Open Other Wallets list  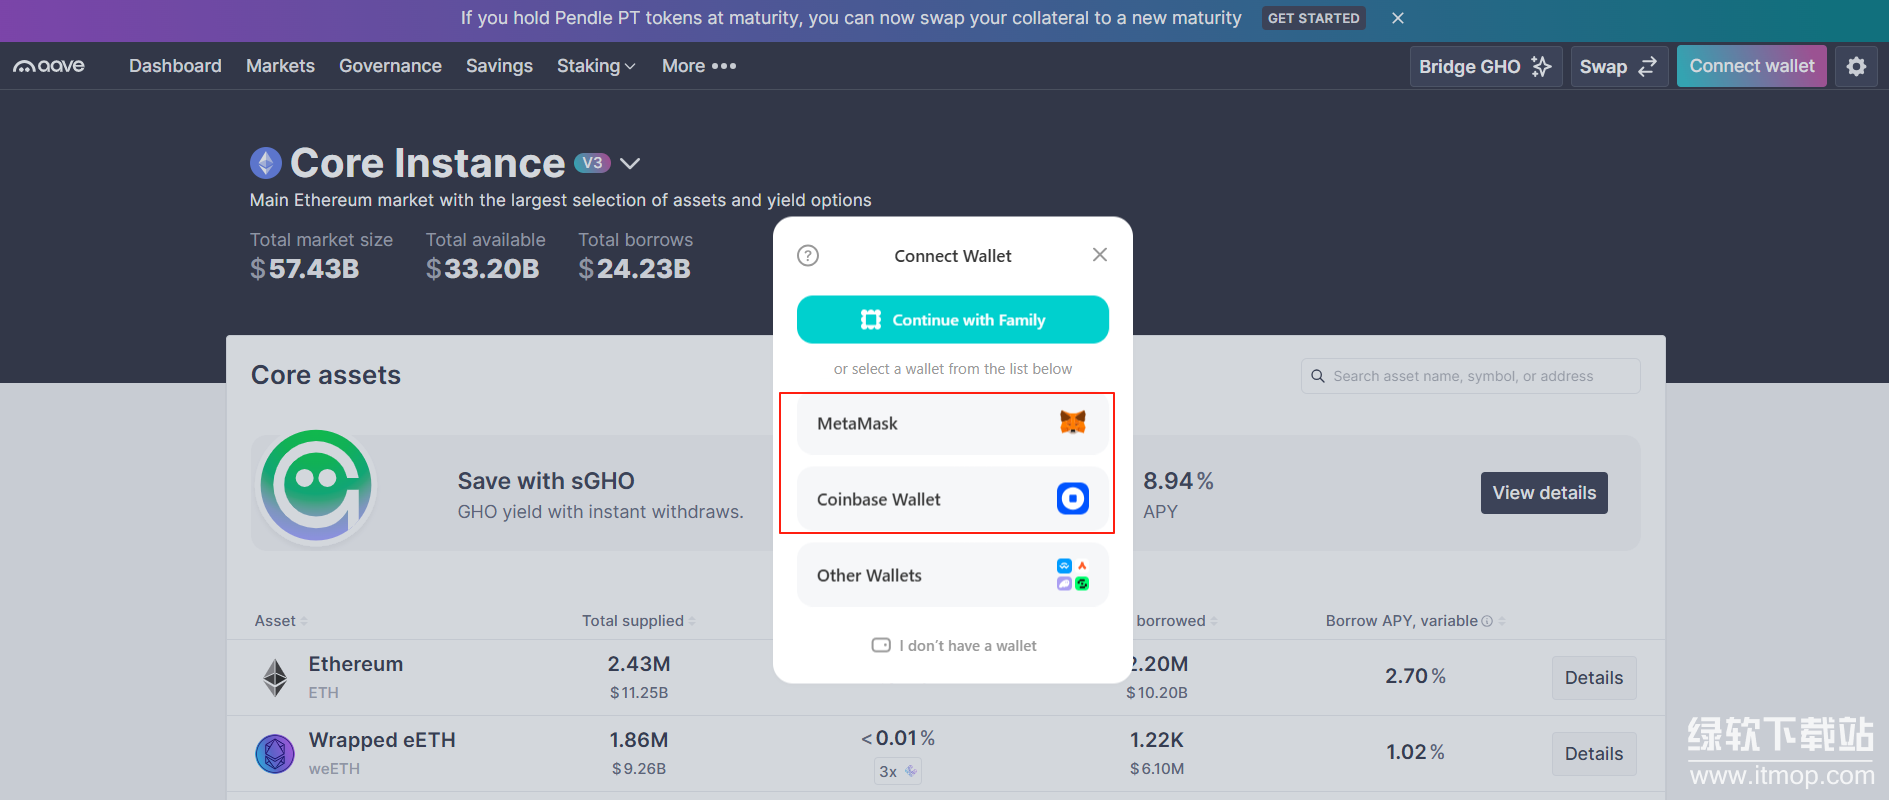point(952,575)
